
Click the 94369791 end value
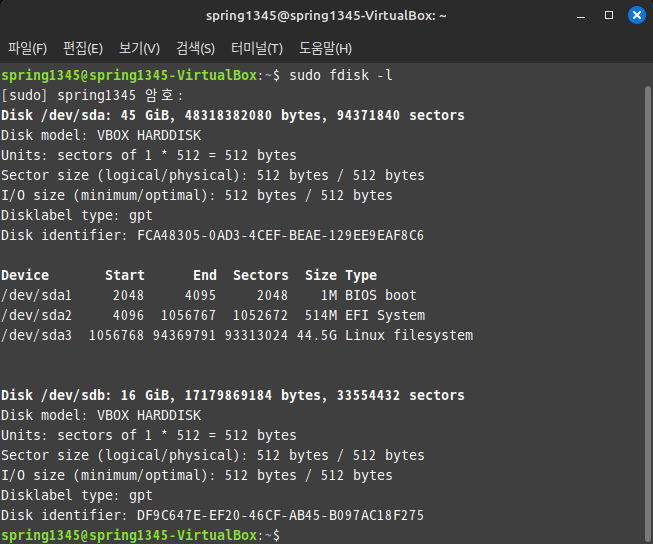[x=184, y=335]
